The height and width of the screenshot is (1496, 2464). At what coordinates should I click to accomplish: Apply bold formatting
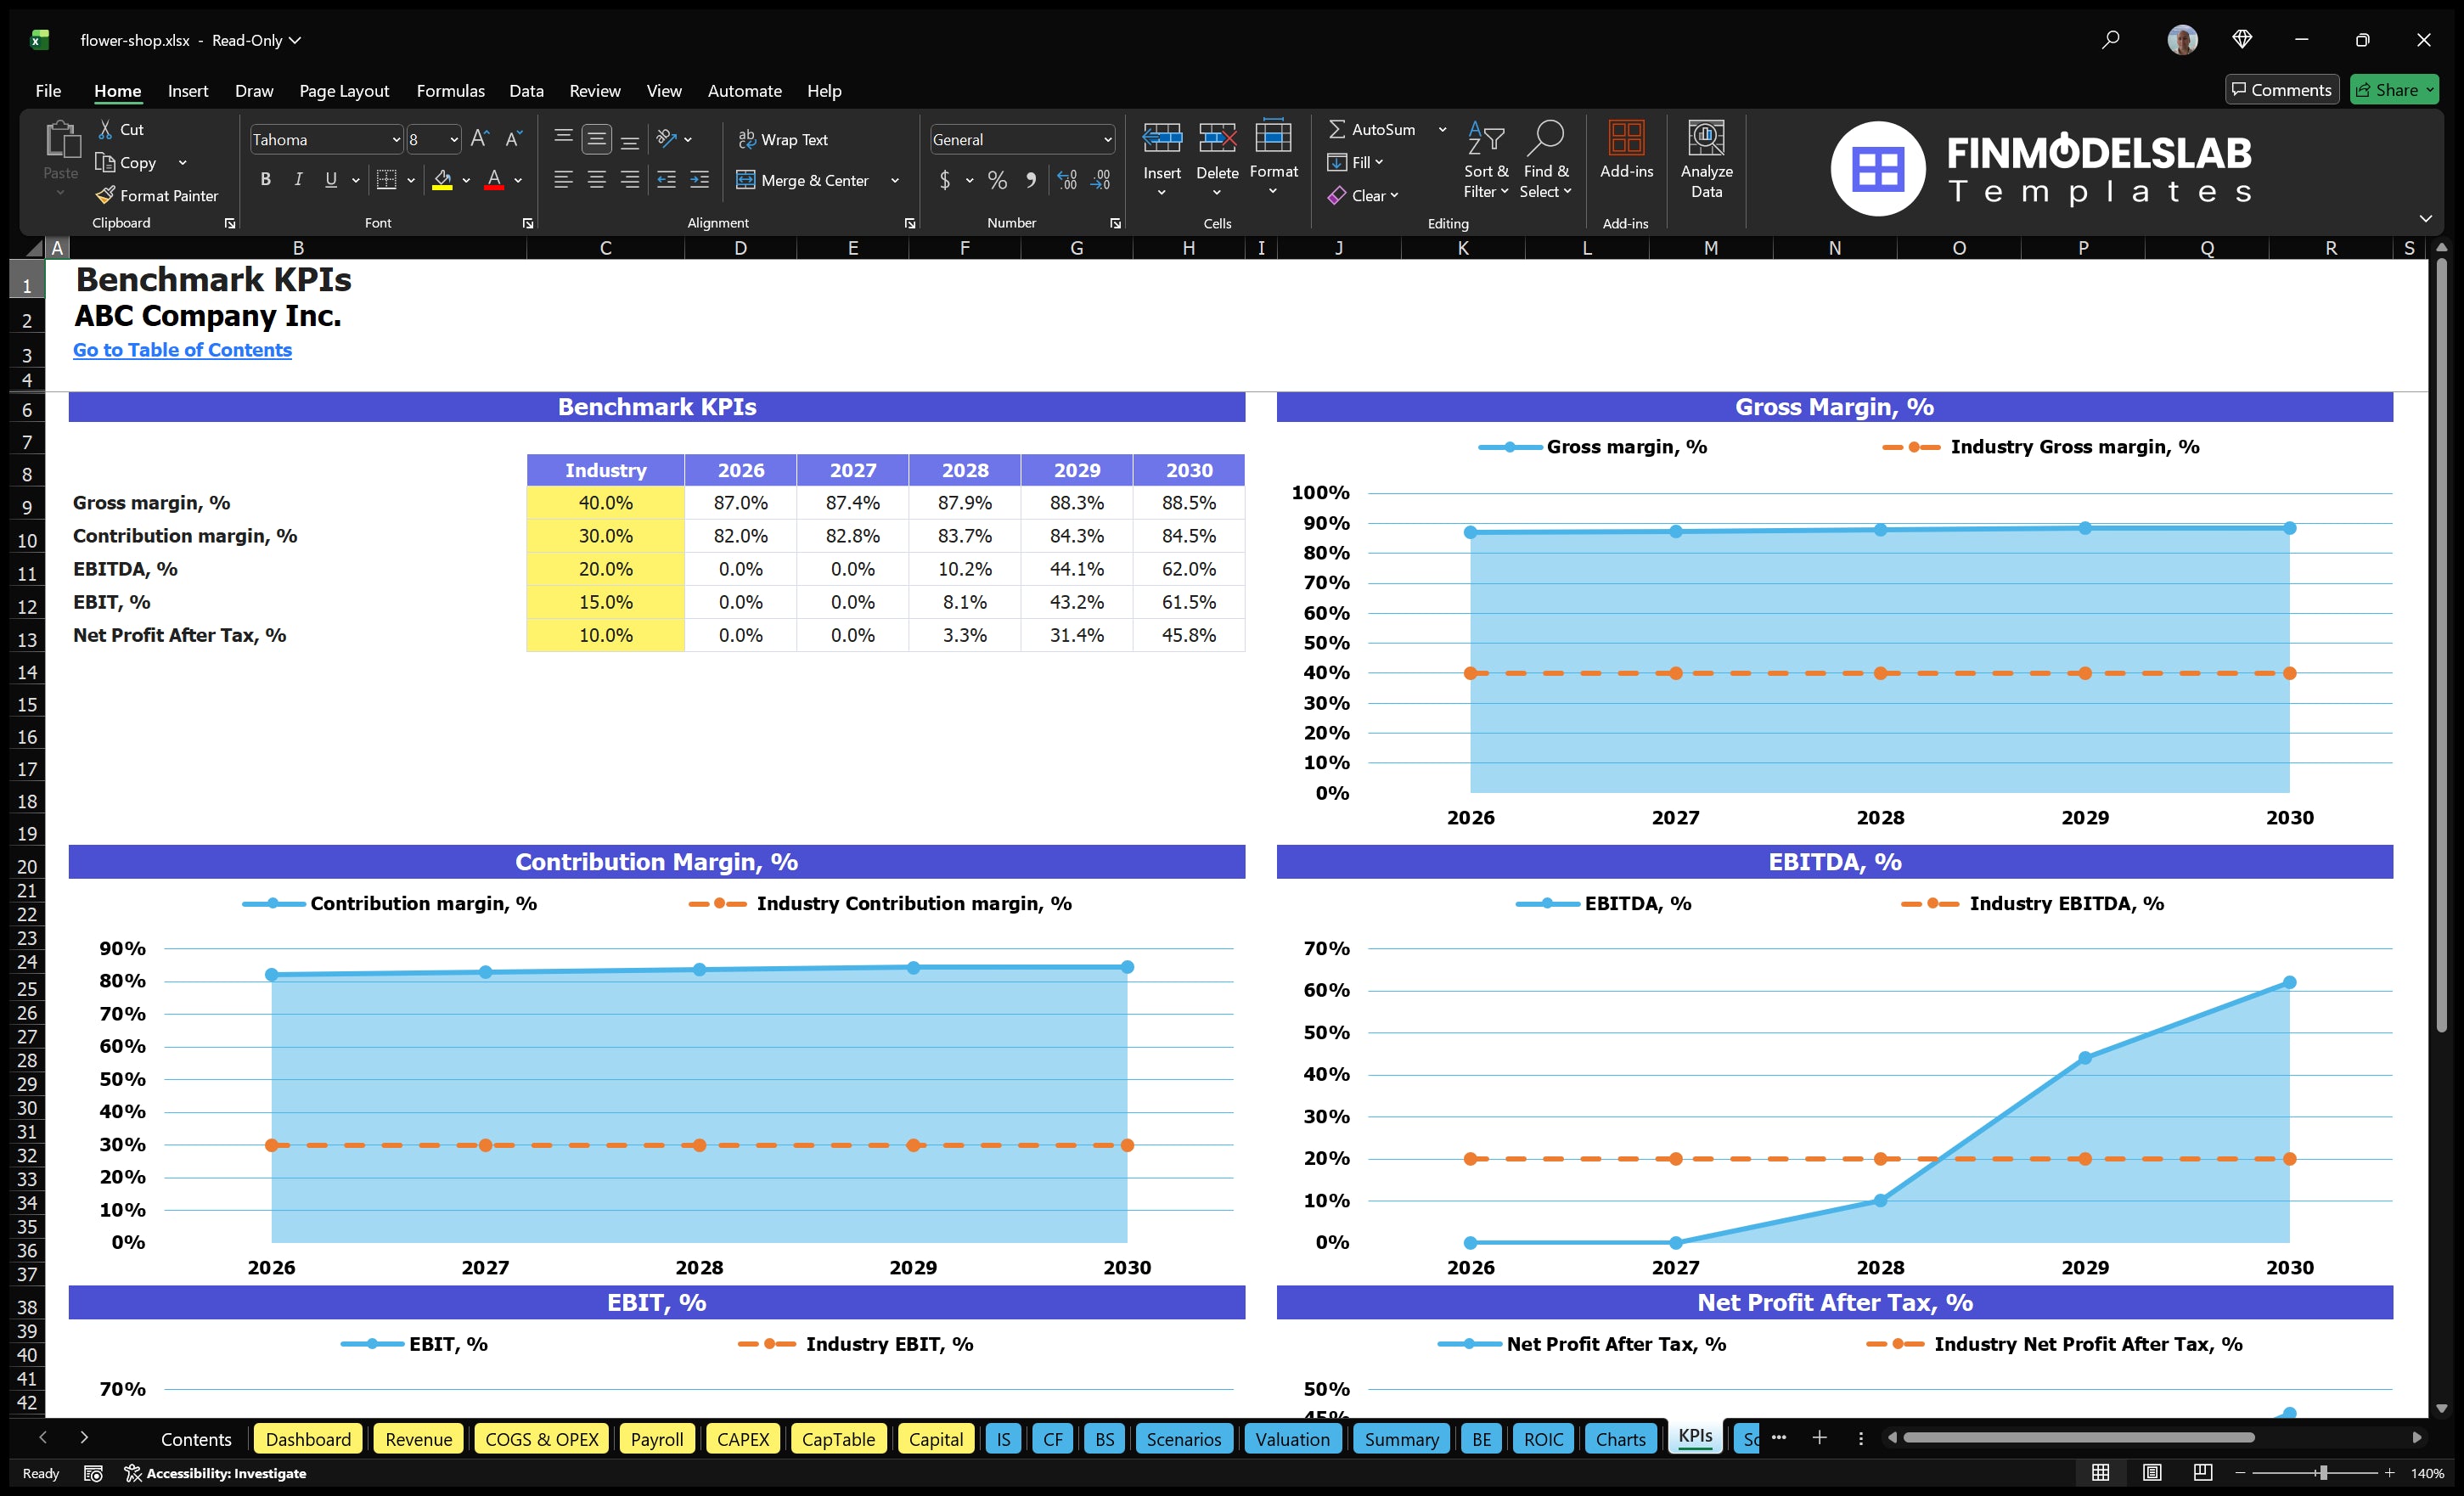tap(265, 180)
